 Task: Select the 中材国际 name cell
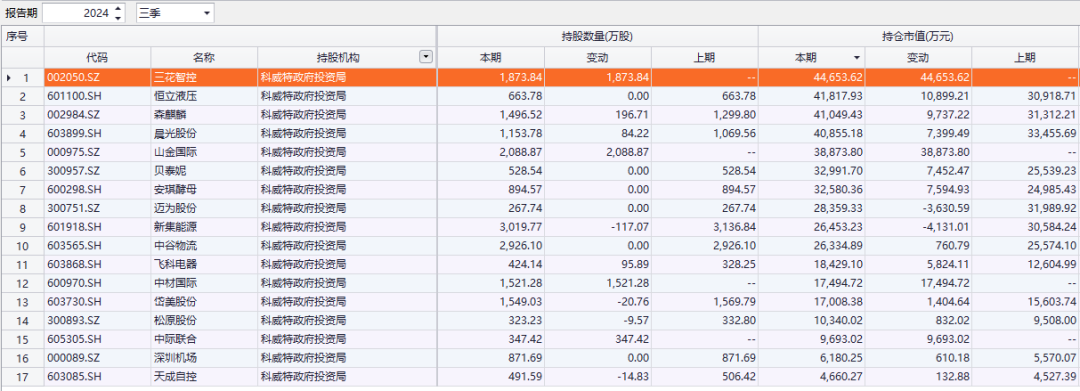point(205,283)
